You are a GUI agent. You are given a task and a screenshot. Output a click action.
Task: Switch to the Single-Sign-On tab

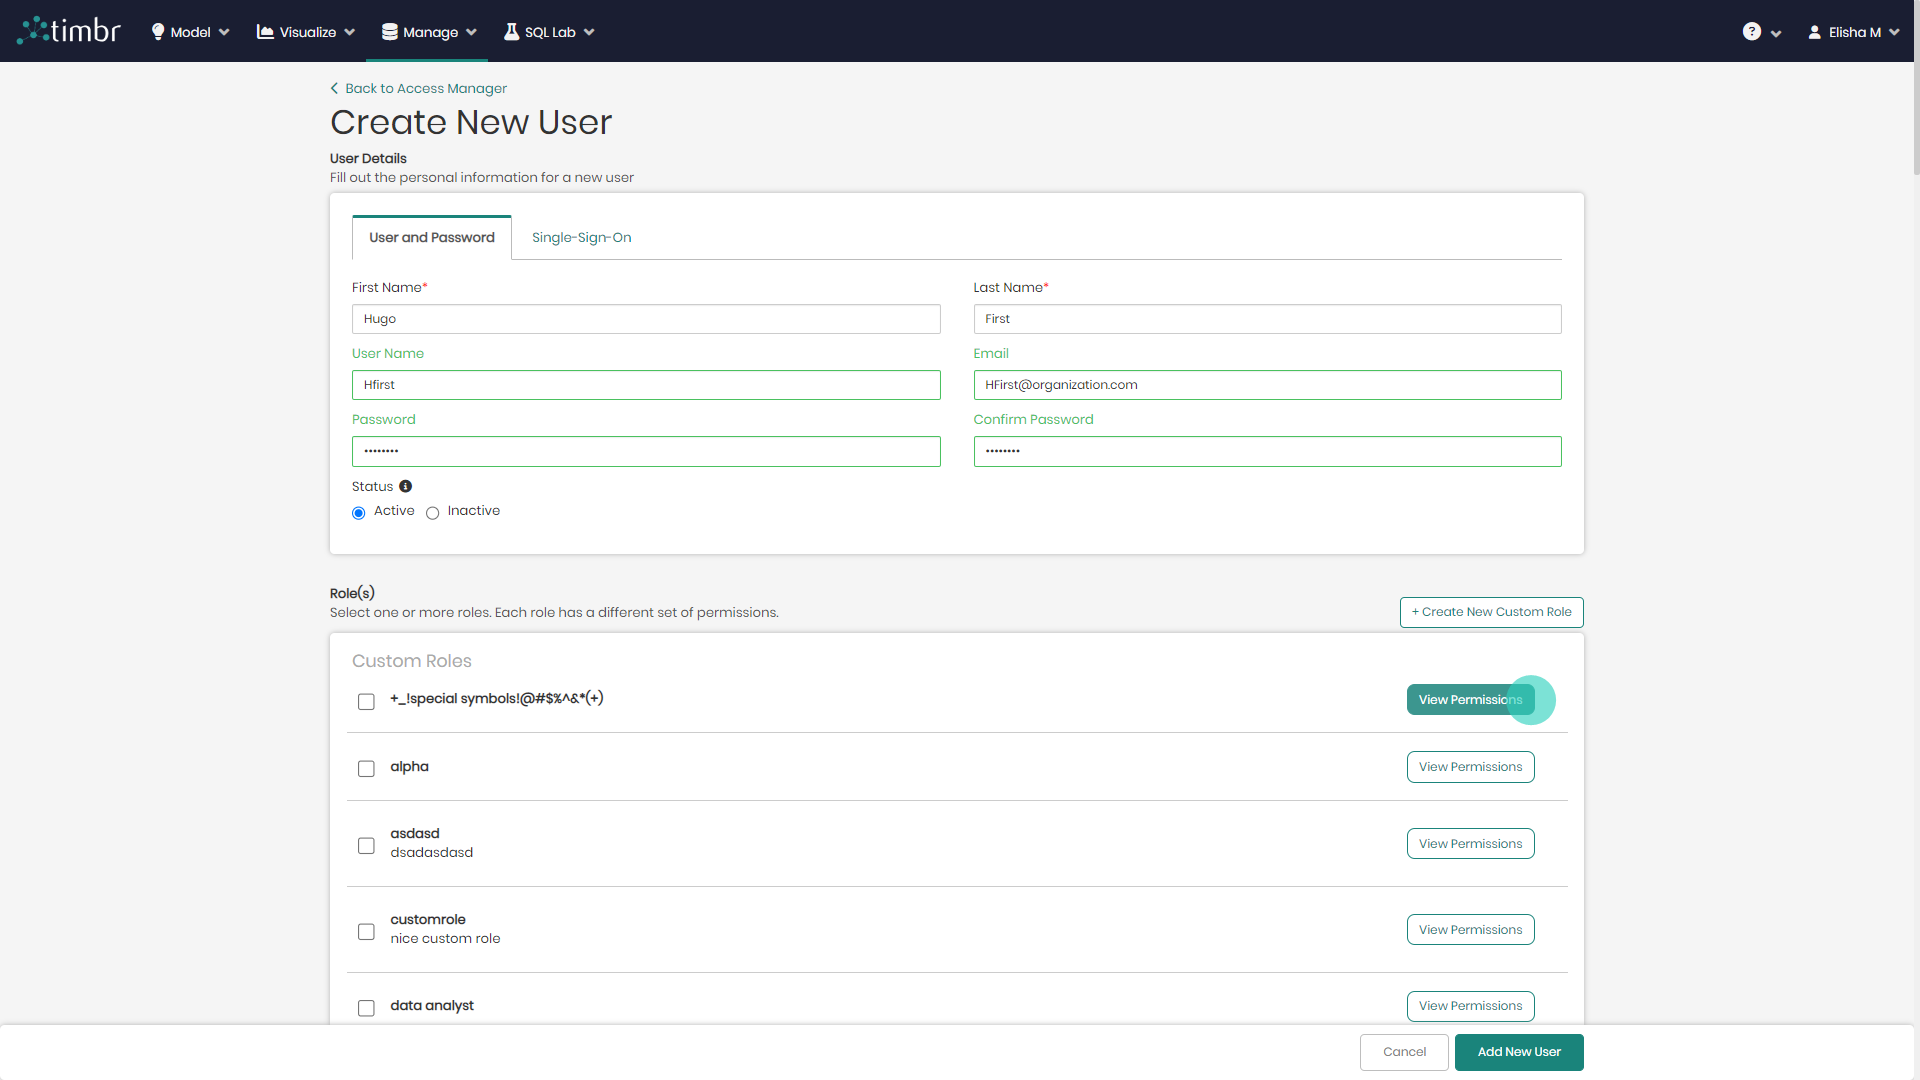coord(581,237)
